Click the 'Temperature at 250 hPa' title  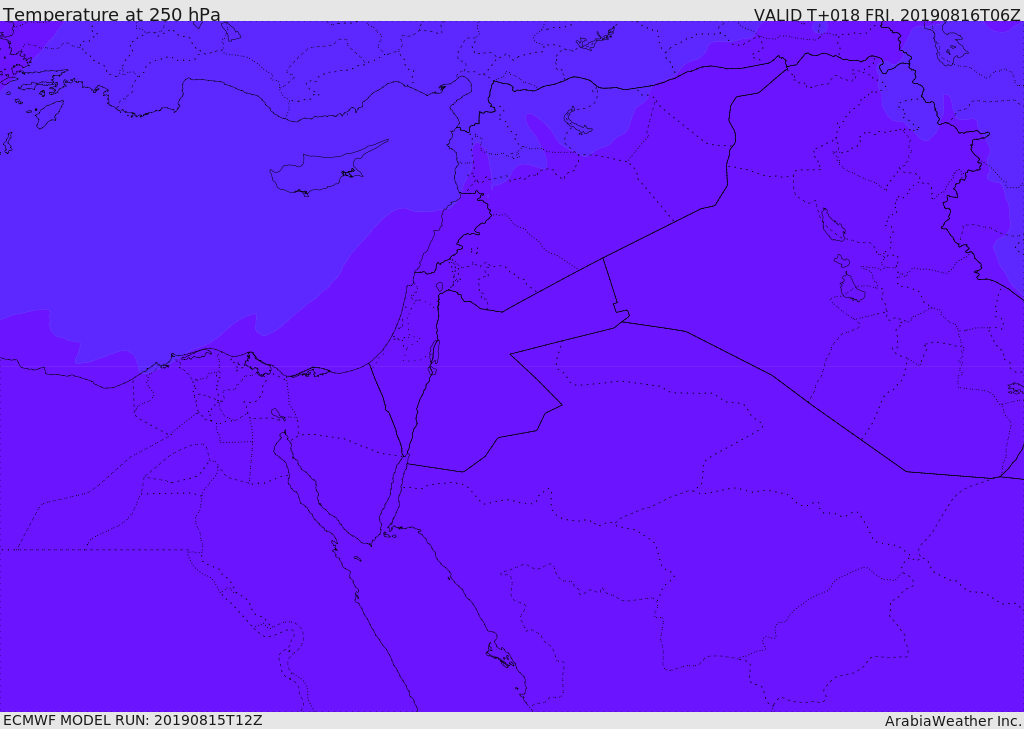112,14
